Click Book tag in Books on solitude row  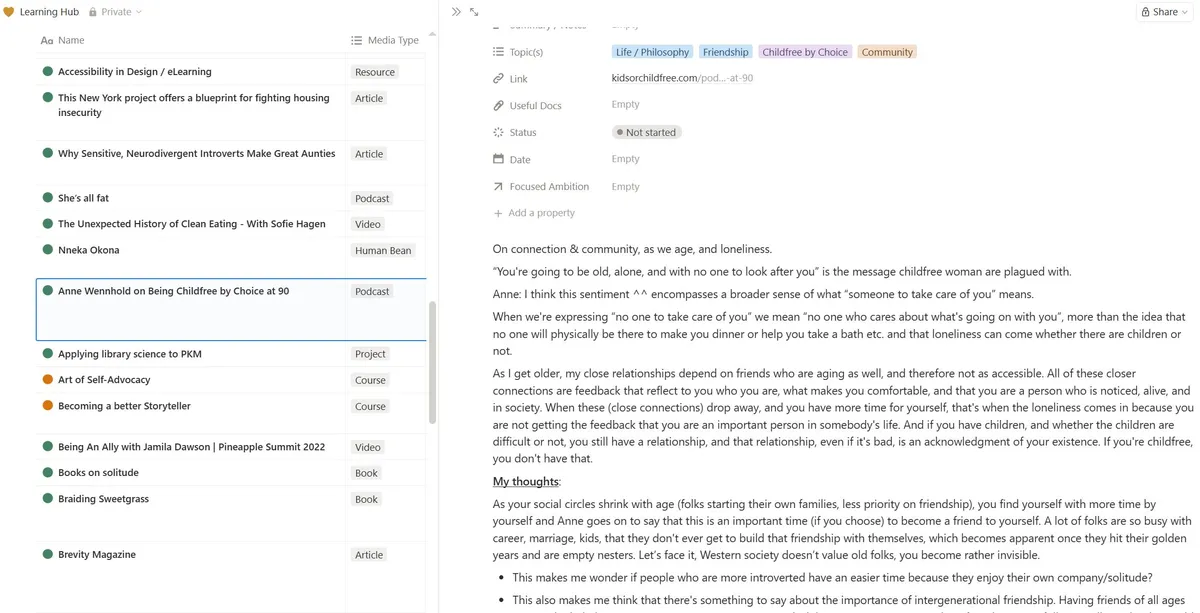[x=367, y=473]
